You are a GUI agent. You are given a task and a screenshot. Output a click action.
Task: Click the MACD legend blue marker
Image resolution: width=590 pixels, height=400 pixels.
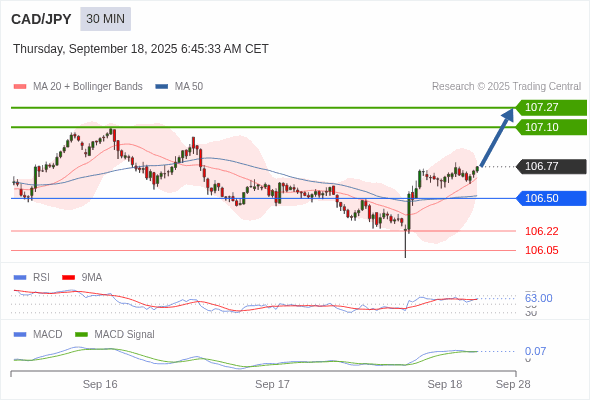[20, 334]
